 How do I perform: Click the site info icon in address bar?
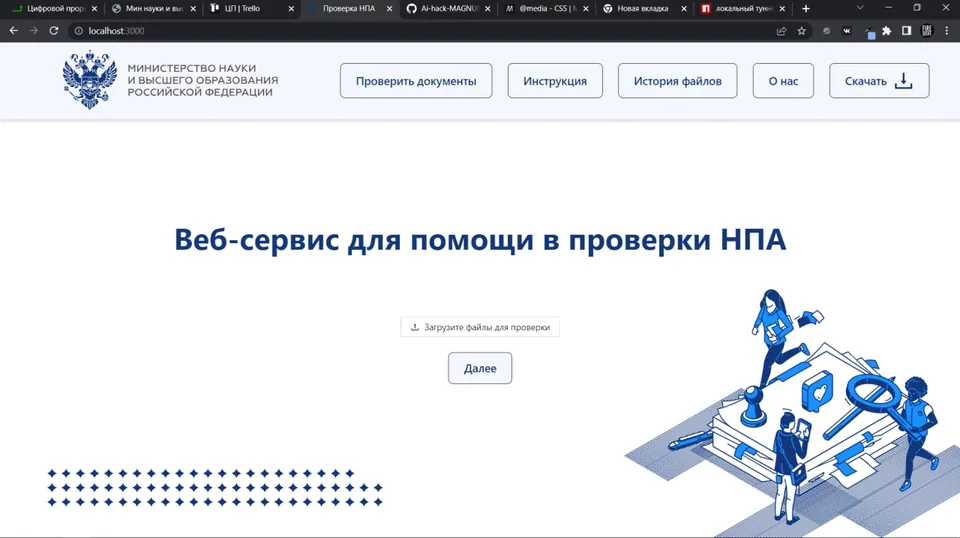[78, 31]
